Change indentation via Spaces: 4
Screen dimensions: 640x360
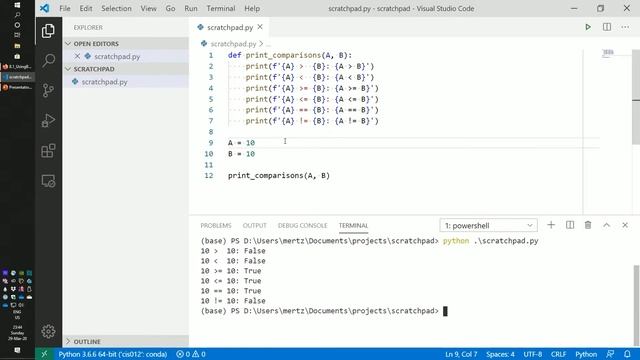coord(500,354)
